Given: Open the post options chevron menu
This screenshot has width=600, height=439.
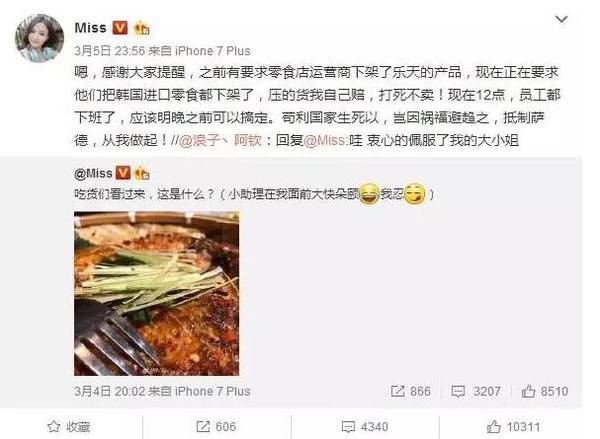Looking at the screenshot, I should 561,19.
